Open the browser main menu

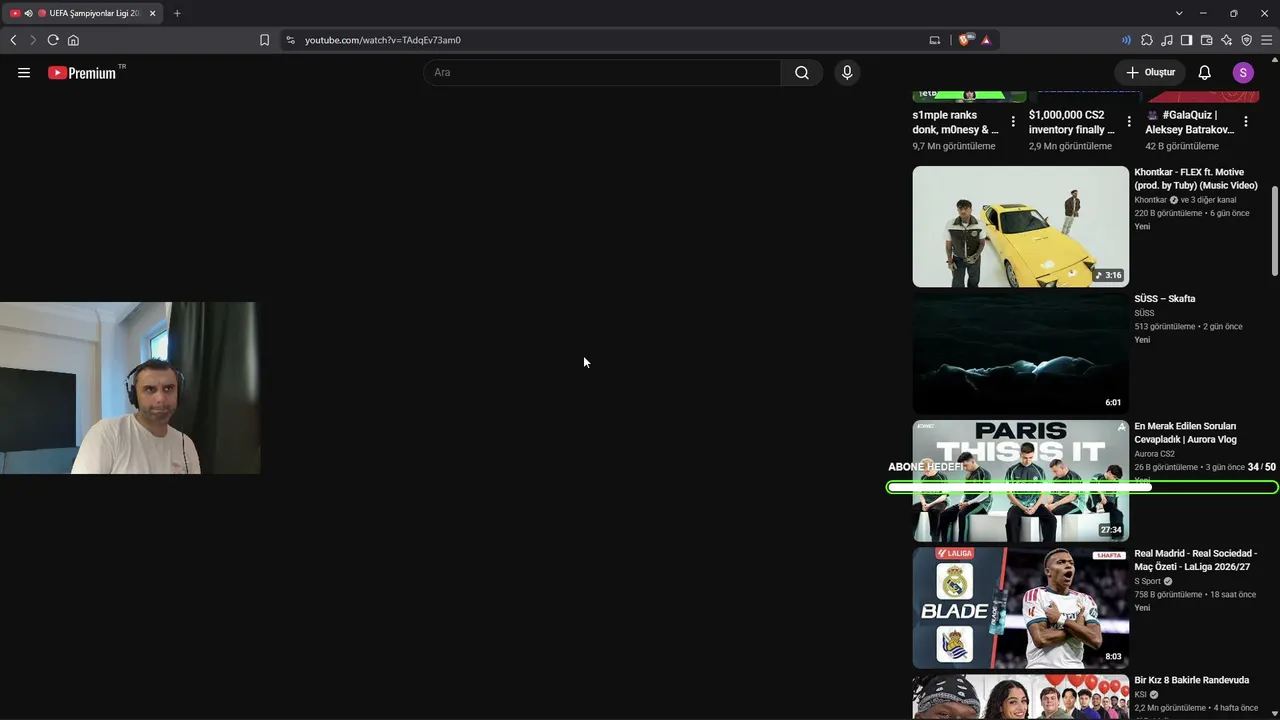click(1266, 40)
